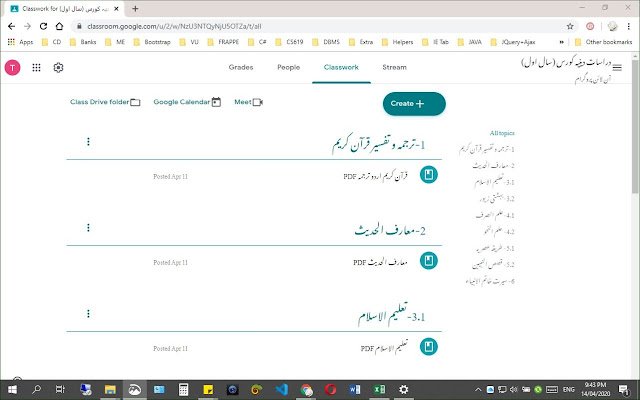Viewport: 640px width, 400px height.
Task: Open a new browser tab
Action: click(x=135, y=8)
